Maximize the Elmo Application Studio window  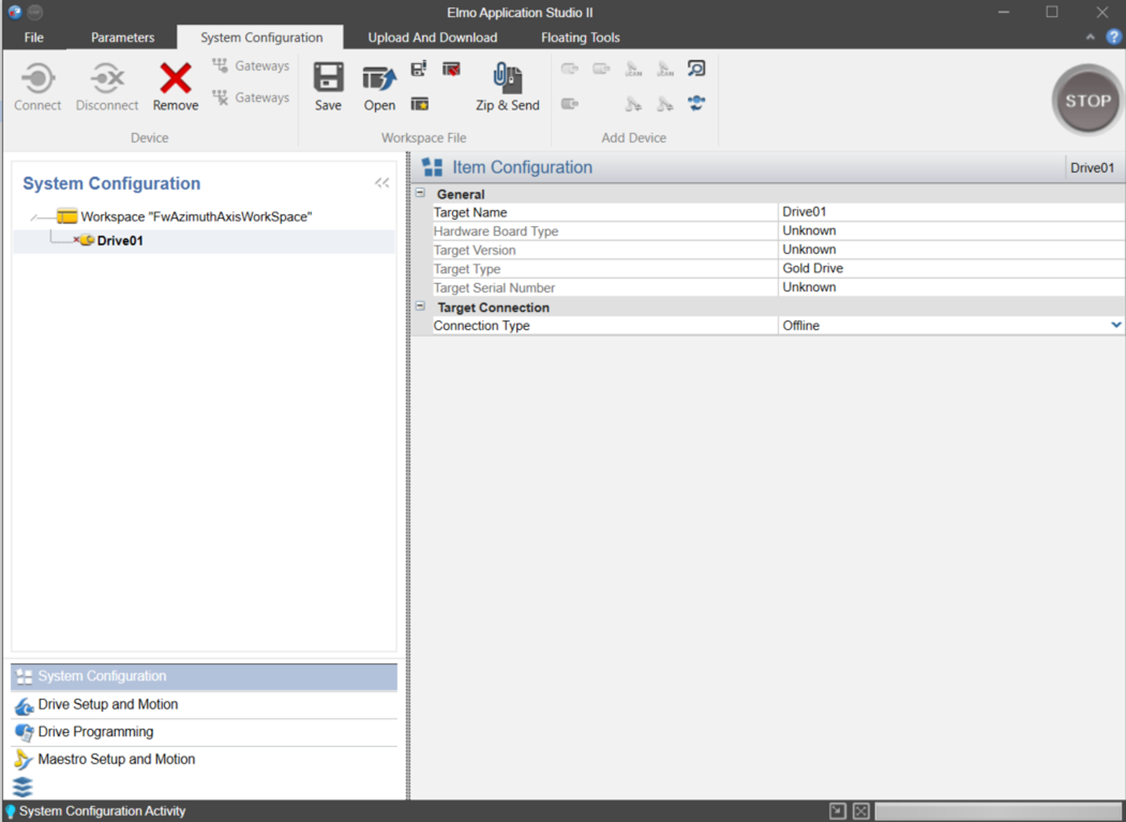(x=1052, y=12)
